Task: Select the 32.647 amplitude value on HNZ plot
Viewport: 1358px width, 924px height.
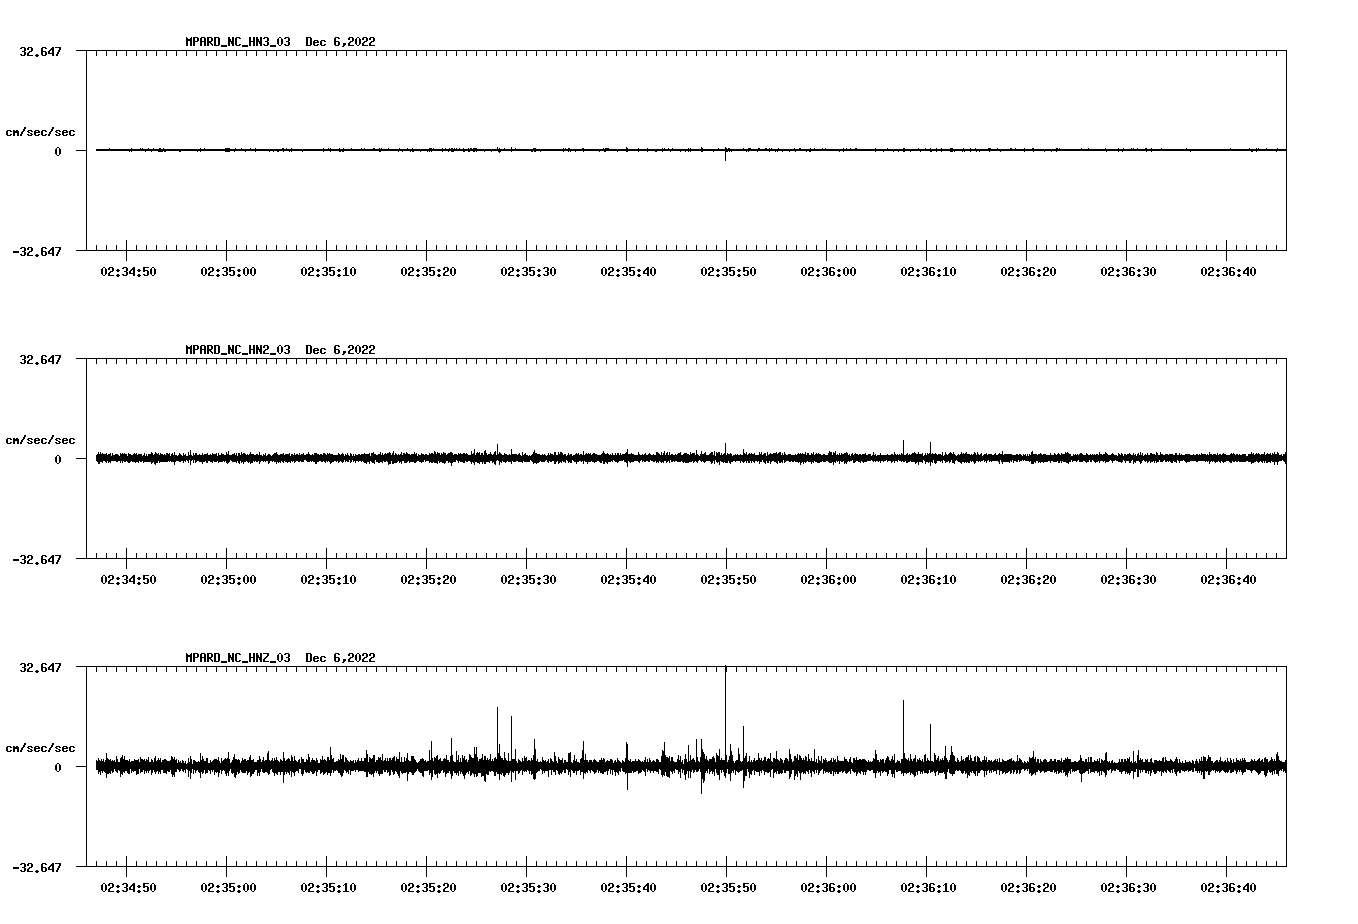Action: point(41,665)
